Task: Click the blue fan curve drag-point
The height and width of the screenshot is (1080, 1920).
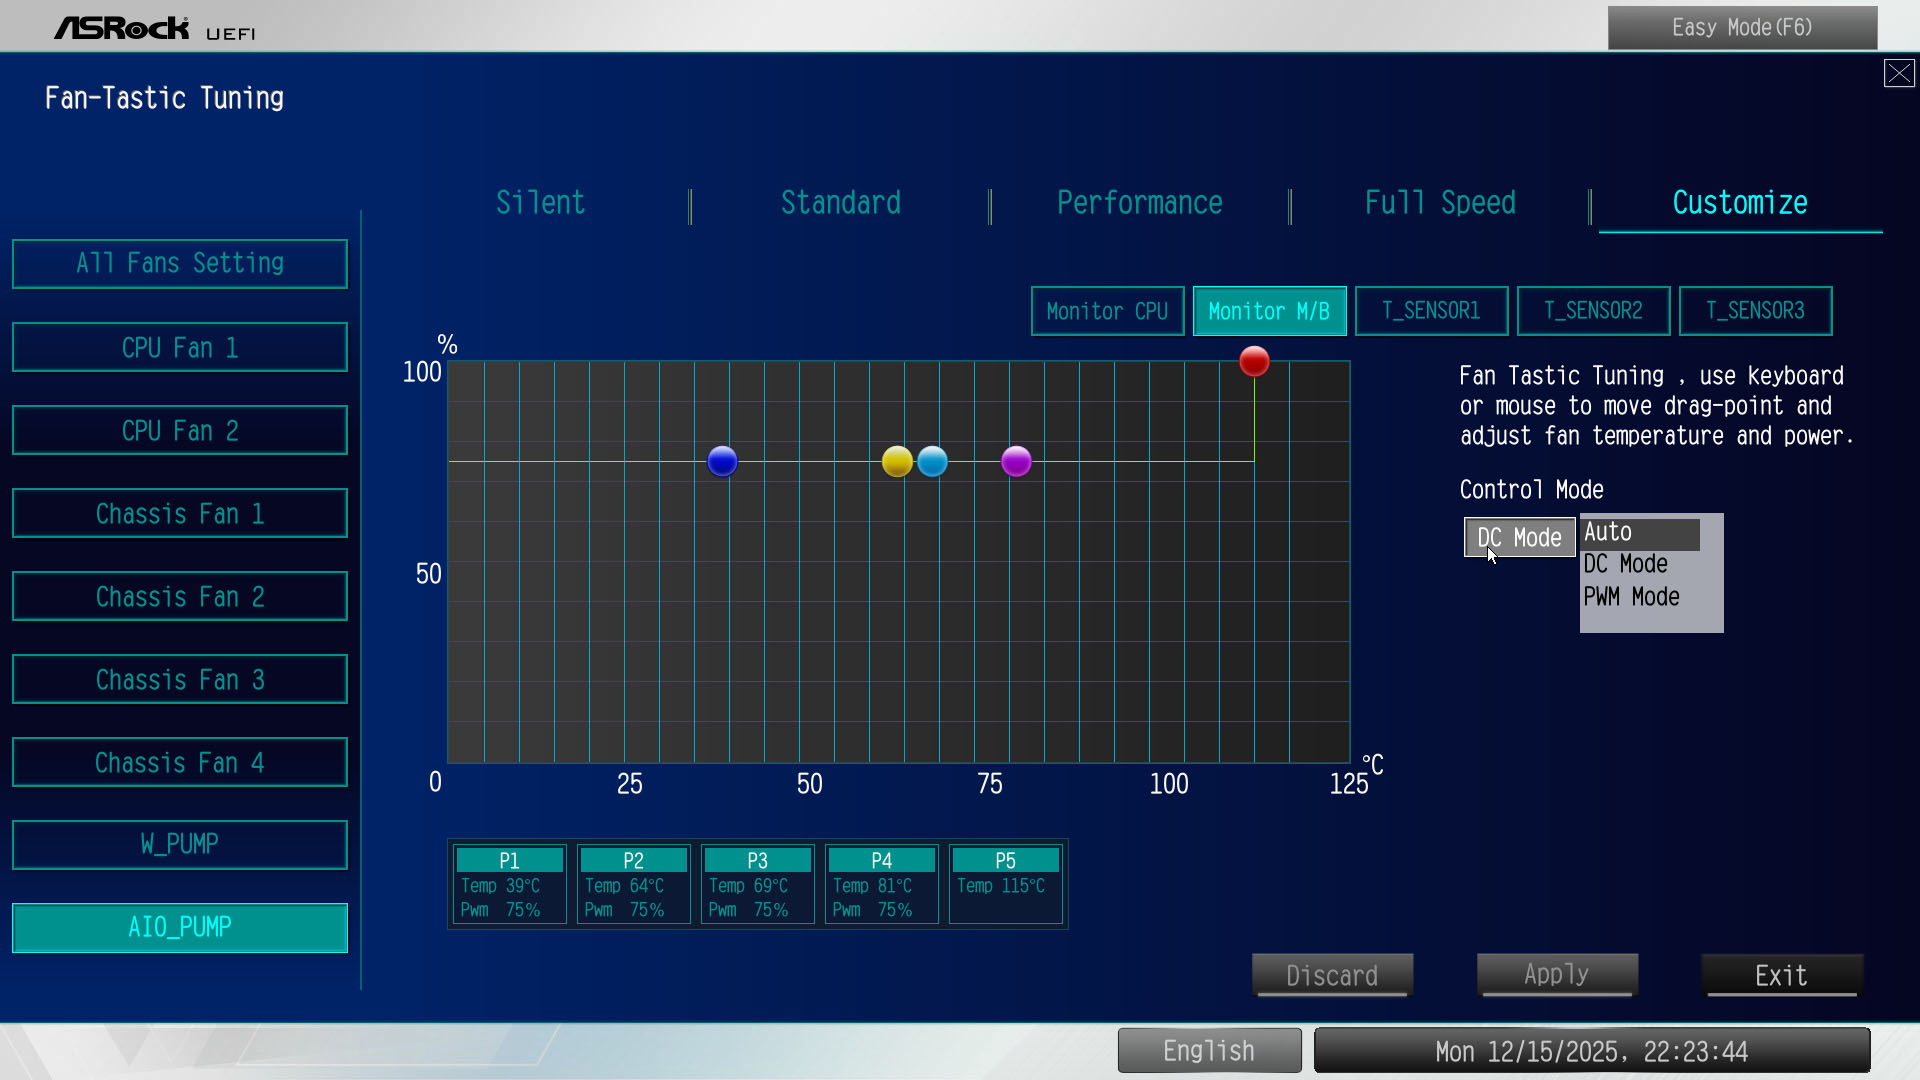Action: (722, 461)
